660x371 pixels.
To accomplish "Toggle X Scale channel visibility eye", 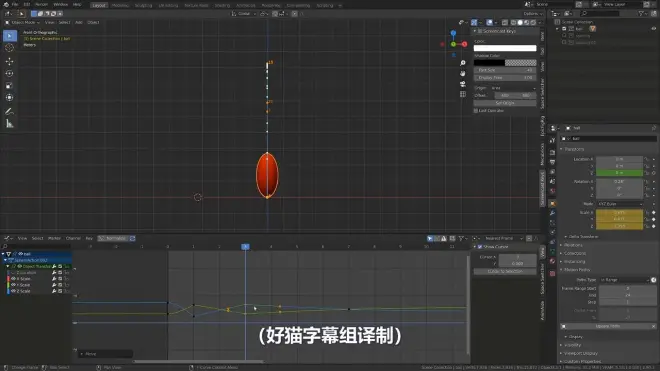I will [x=13, y=279].
